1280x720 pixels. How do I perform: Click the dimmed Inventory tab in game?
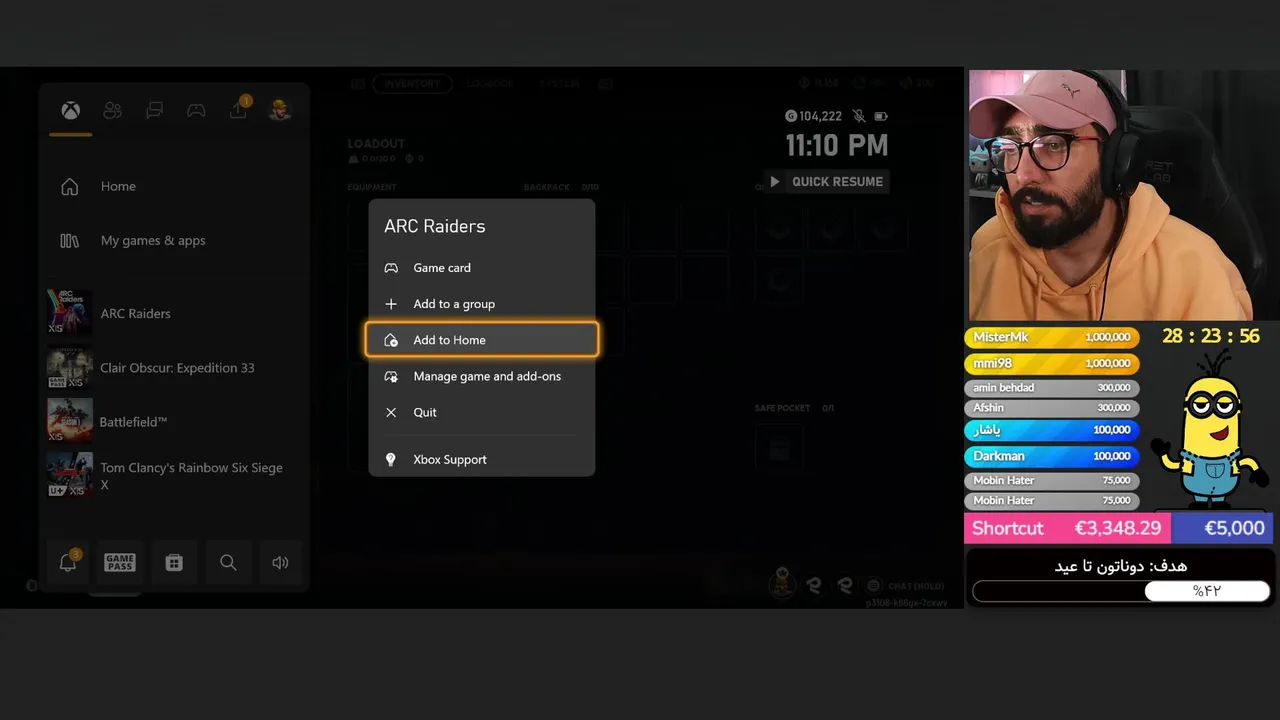click(x=412, y=84)
